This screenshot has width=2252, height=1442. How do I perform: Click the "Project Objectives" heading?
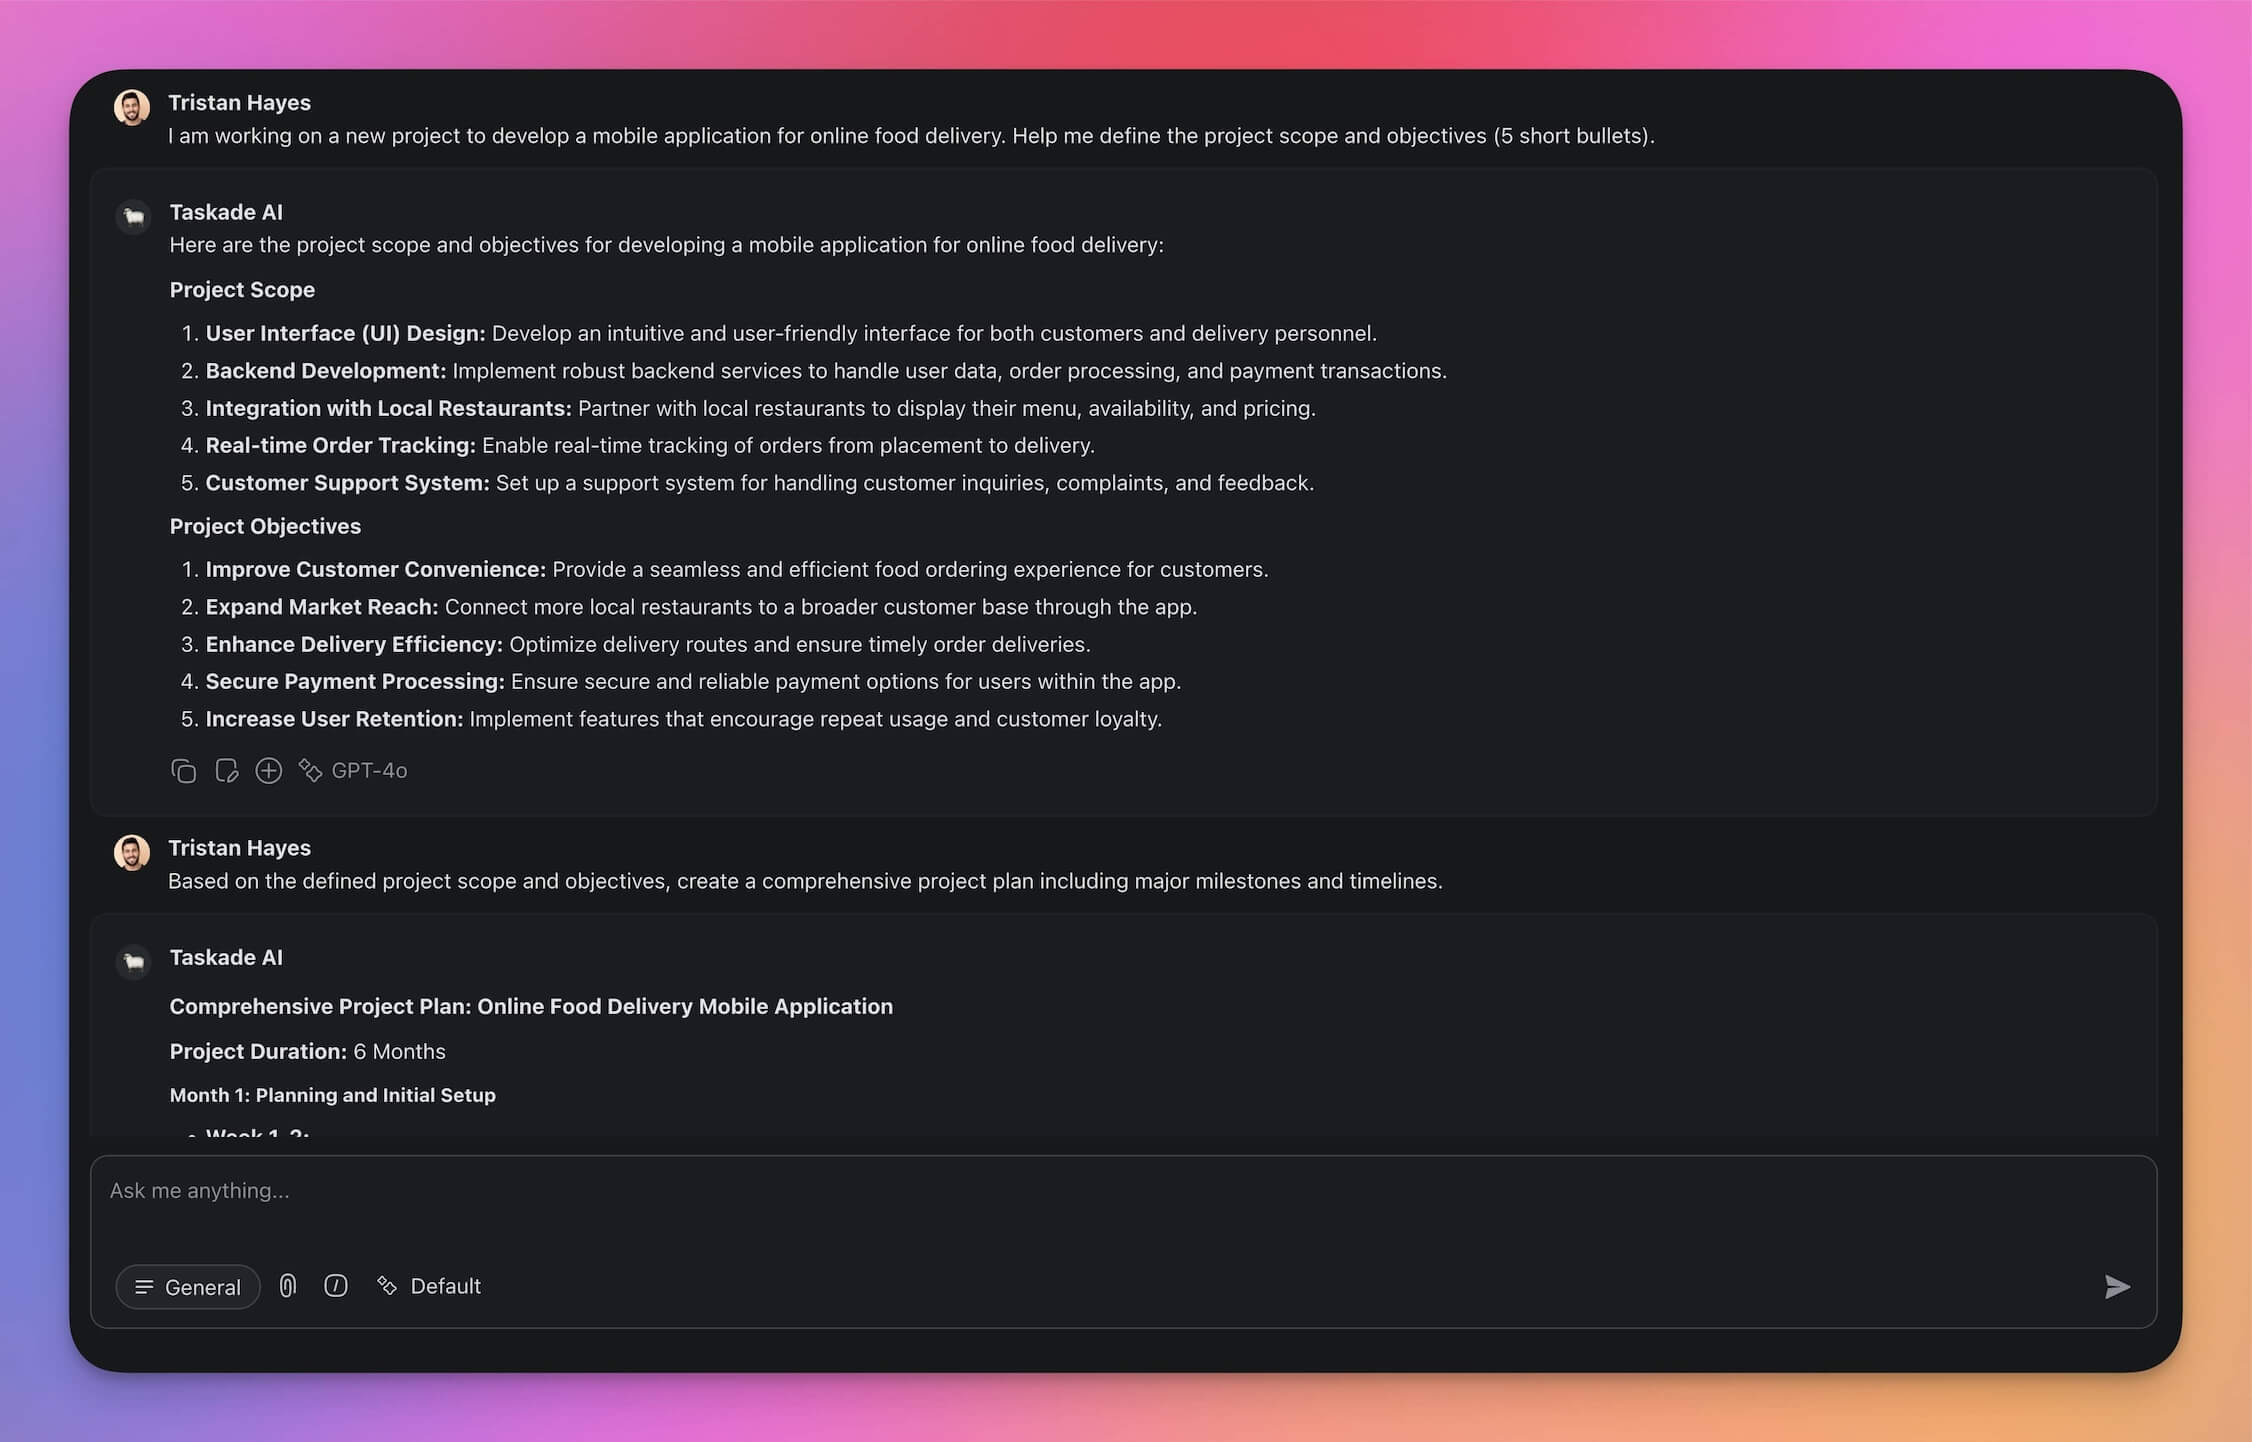265,527
